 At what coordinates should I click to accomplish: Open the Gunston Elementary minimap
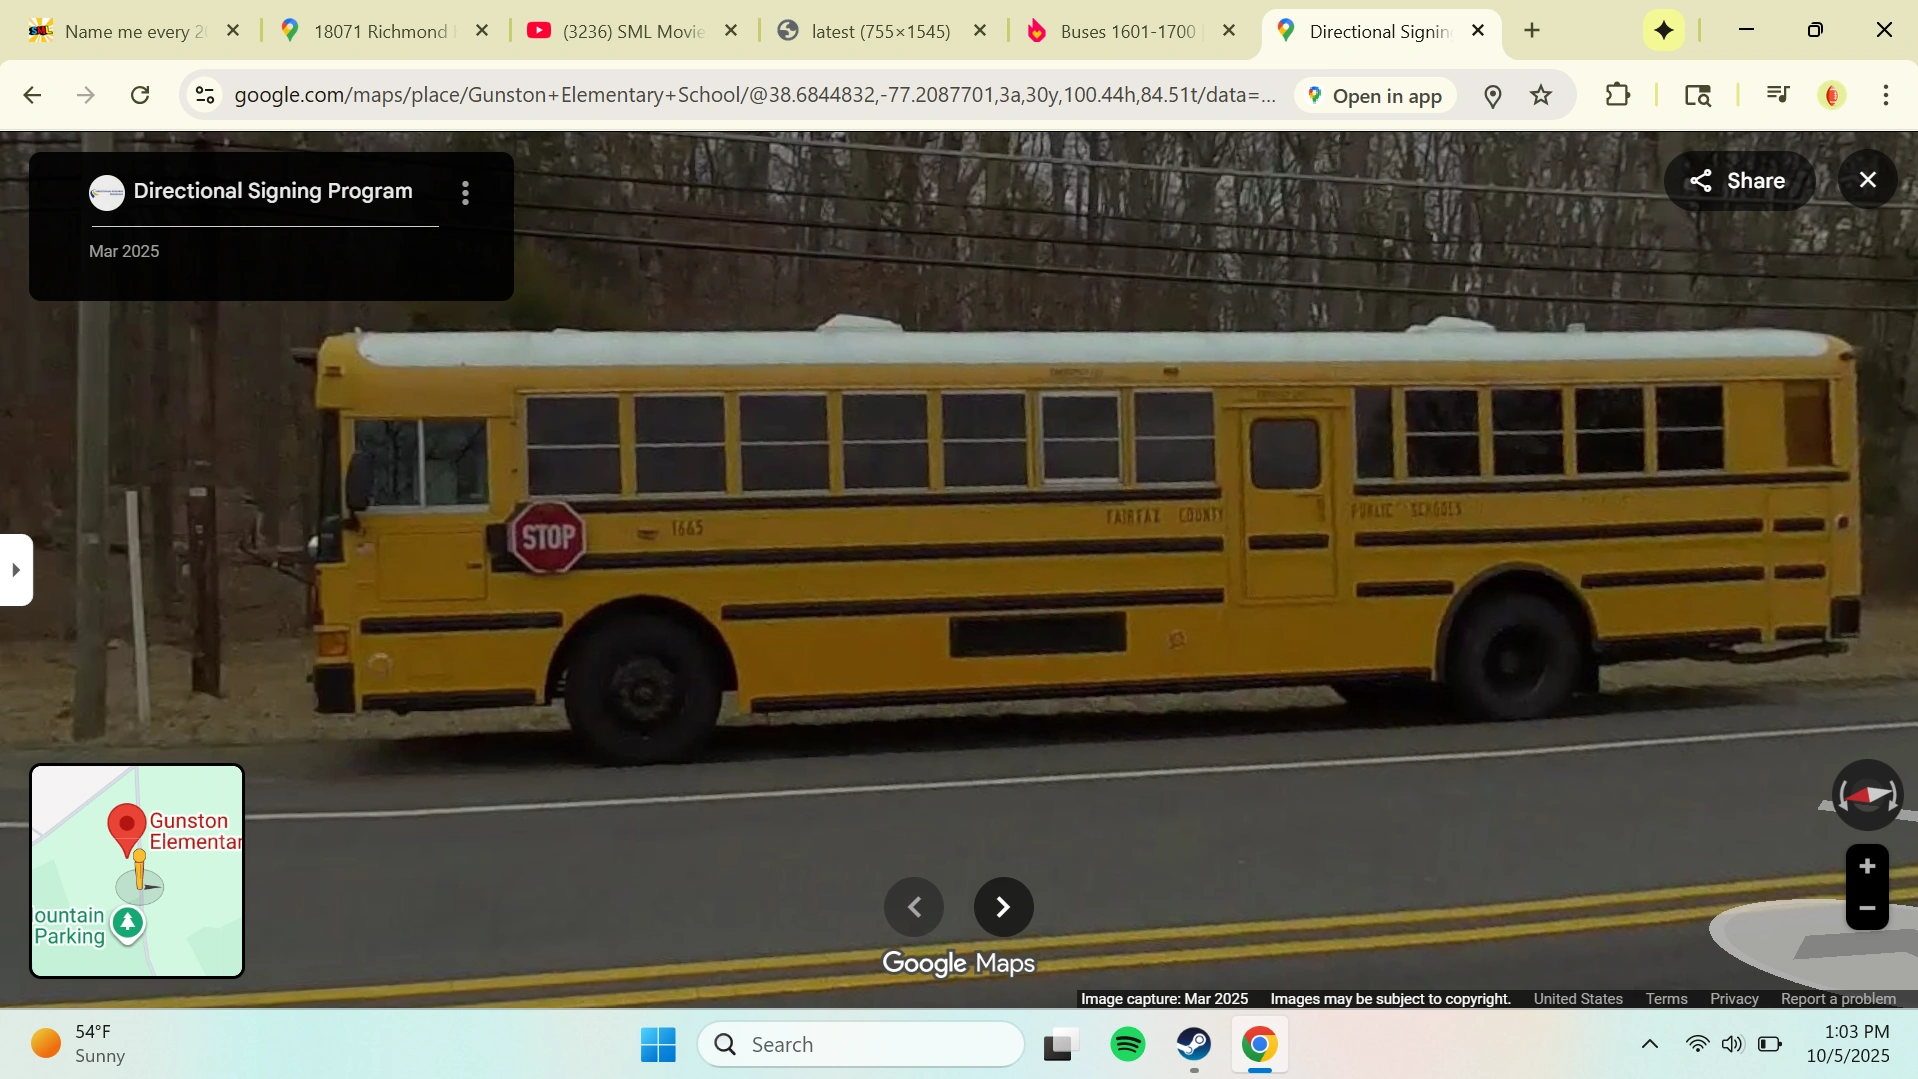137,871
